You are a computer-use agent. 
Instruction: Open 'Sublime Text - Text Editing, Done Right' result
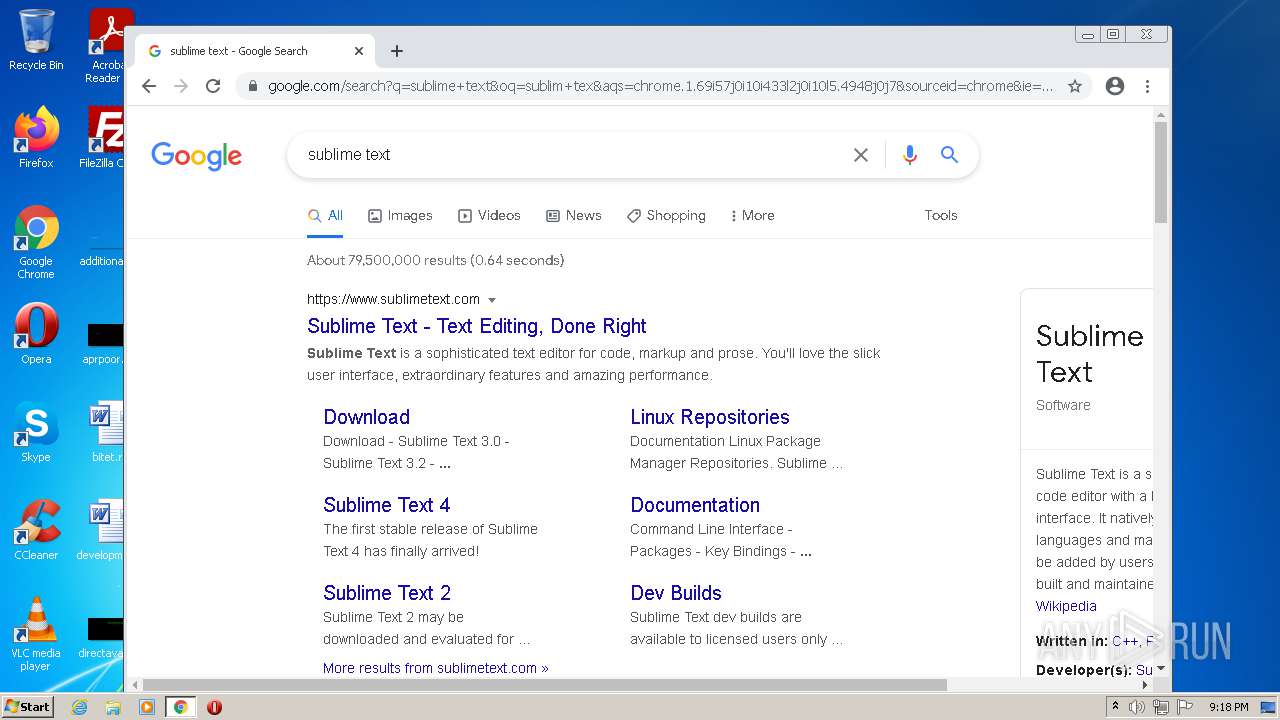coord(477,326)
